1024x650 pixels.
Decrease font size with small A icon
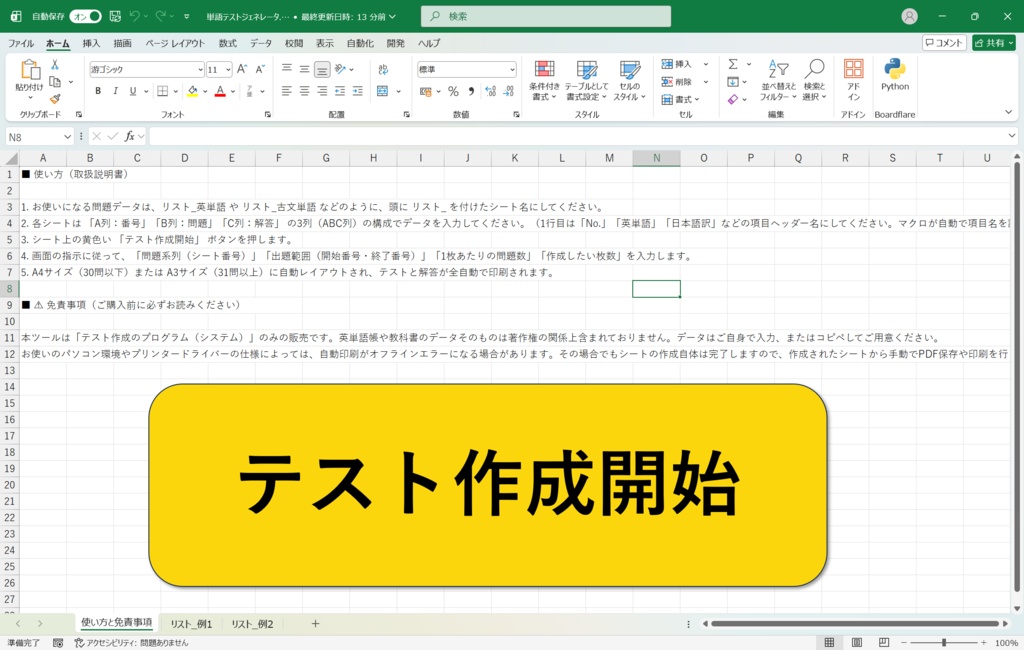point(260,69)
